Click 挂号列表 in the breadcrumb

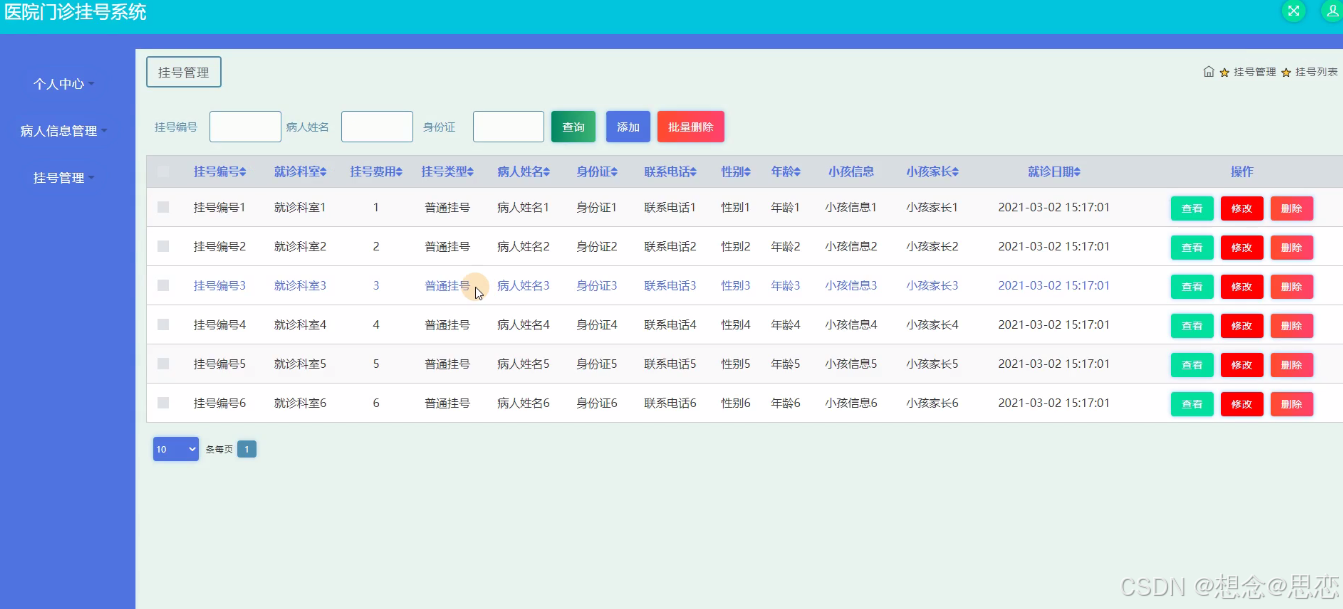pyautogui.click(x=1317, y=72)
